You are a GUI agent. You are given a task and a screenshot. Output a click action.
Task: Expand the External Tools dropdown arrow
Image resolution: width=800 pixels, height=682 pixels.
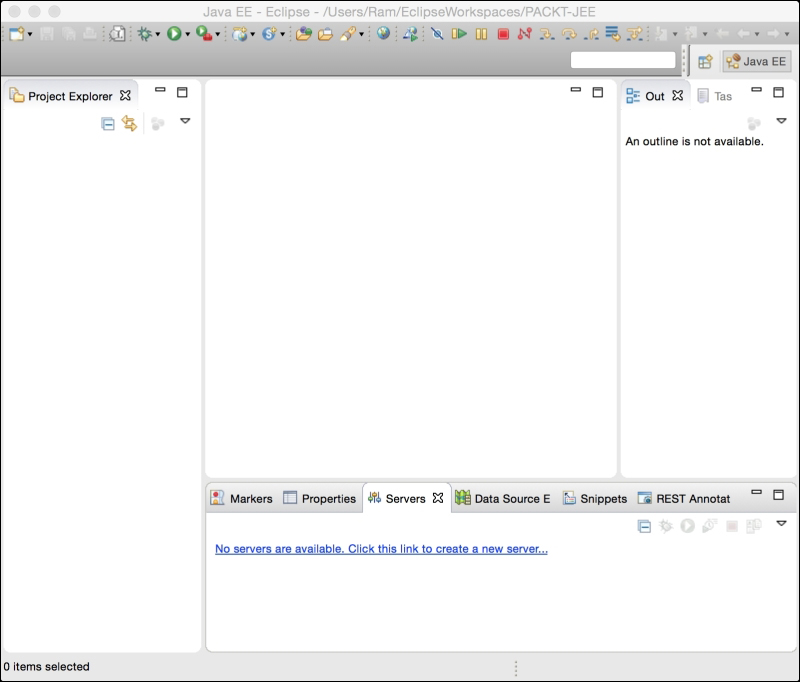[217, 34]
